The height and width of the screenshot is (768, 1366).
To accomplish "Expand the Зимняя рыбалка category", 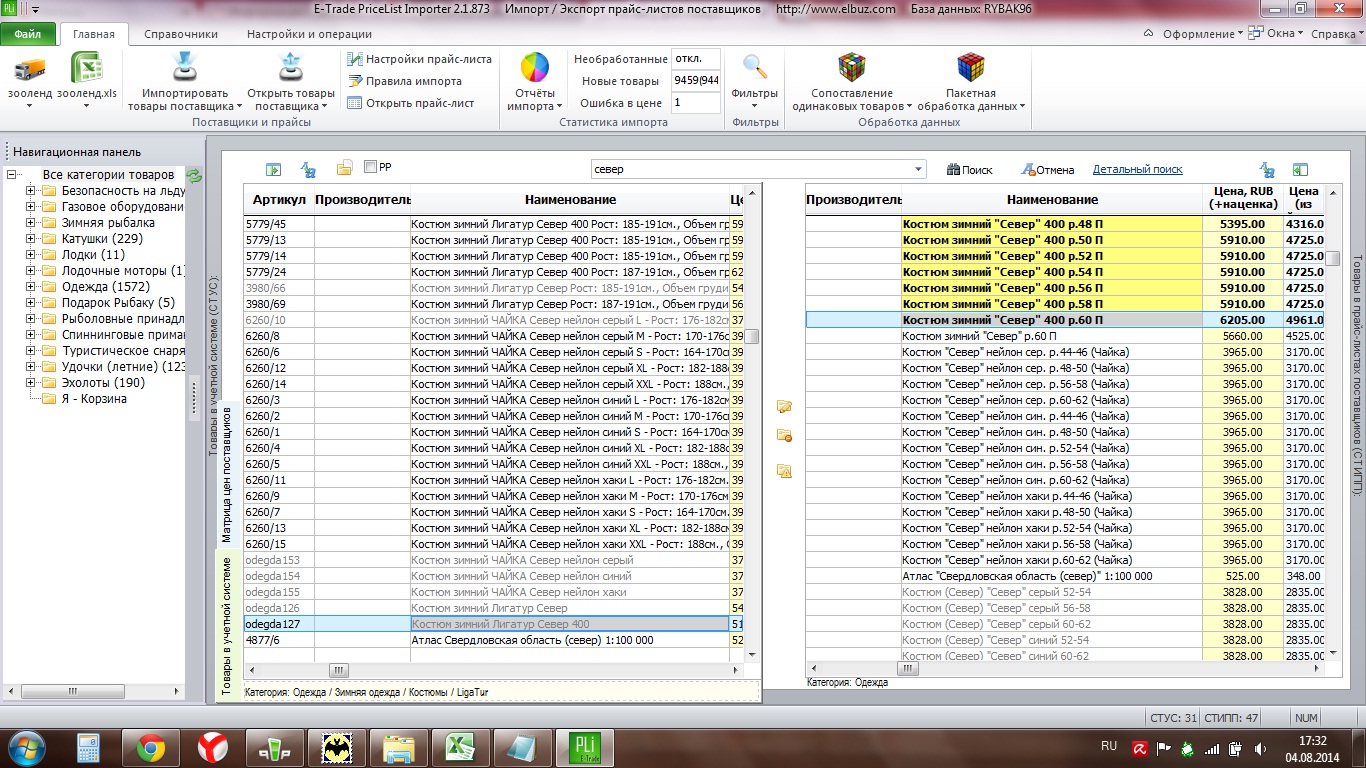I will pos(30,223).
